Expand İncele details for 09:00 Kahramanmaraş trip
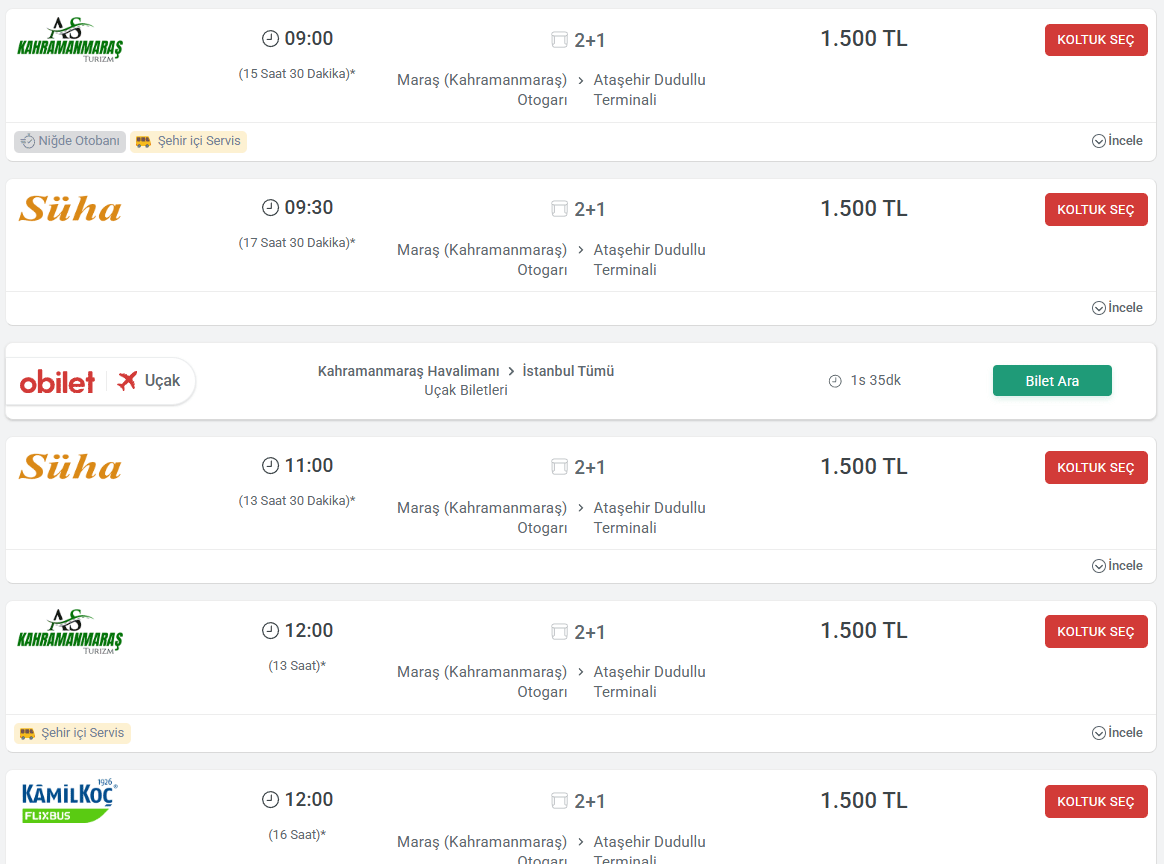The image size is (1164, 864). click(1117, 141)
